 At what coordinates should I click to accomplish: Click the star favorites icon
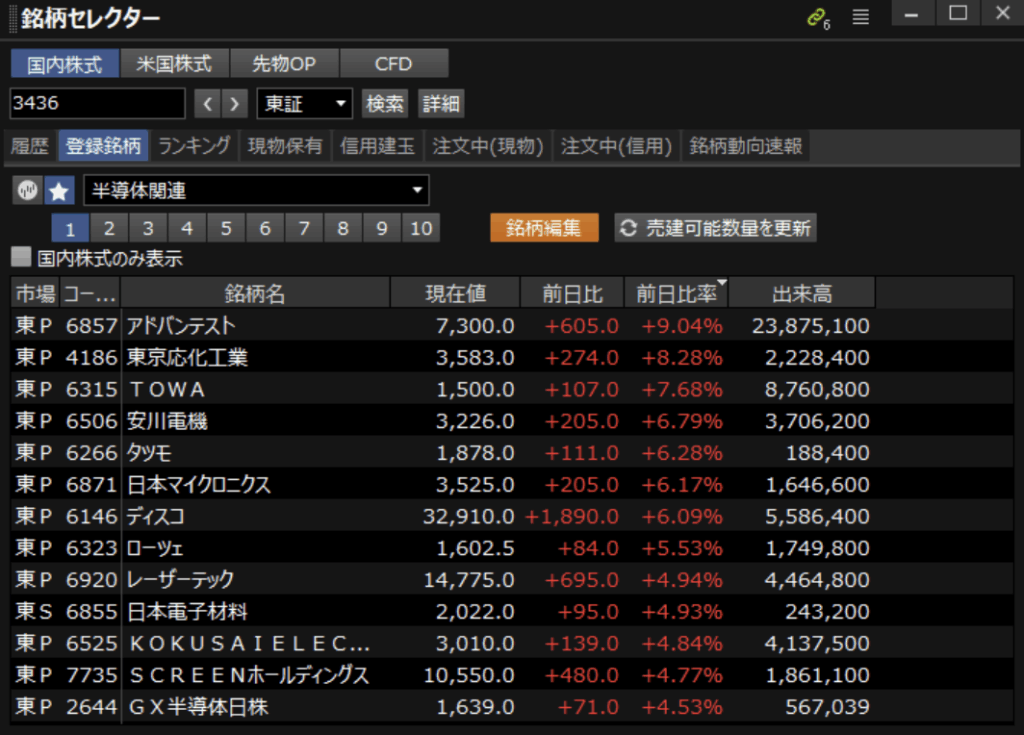point(59,191)
